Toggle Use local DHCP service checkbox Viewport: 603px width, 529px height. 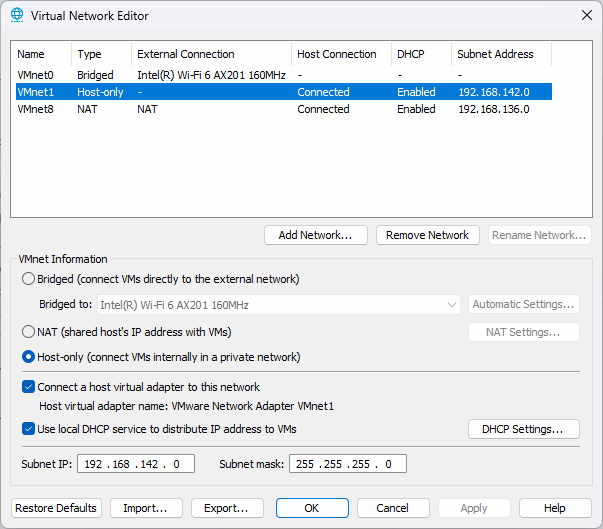coord(28,429)
